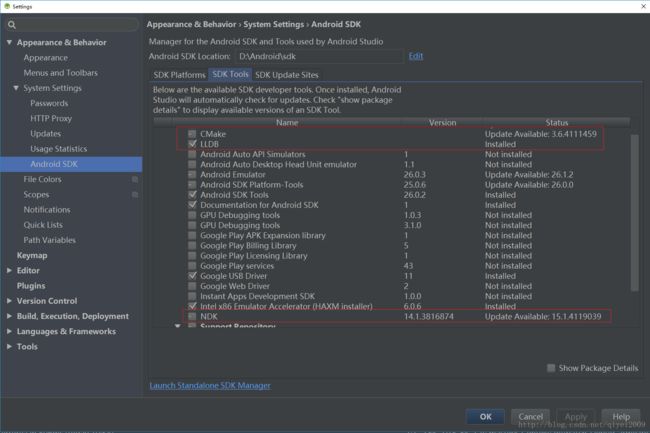650x433 pixels.
Task: Check Google Web Driver checkbox
Action: [x=192, y=286]
